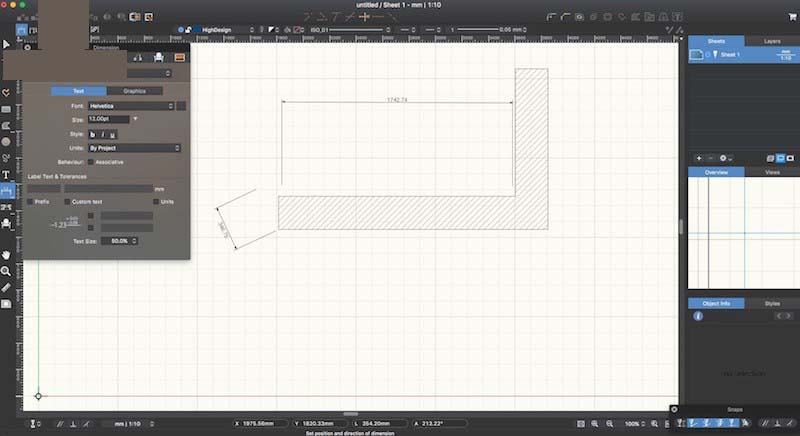The height and width of the screenshot is (436, 800).
Task: Click the font Size 12.00pt field
Action: pos(109,119)
